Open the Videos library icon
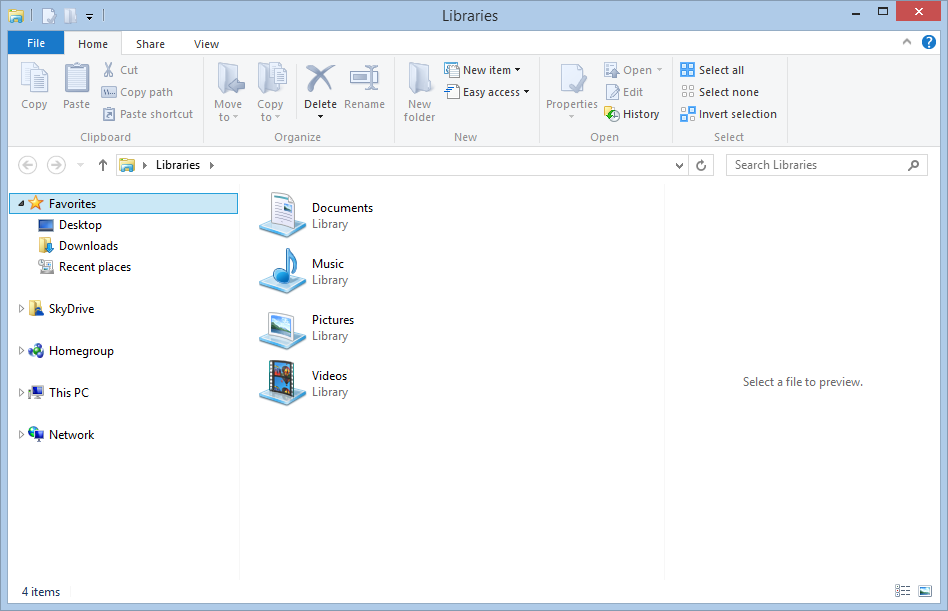The width and height of the screenshot is (948, 611). pos(281,382)
